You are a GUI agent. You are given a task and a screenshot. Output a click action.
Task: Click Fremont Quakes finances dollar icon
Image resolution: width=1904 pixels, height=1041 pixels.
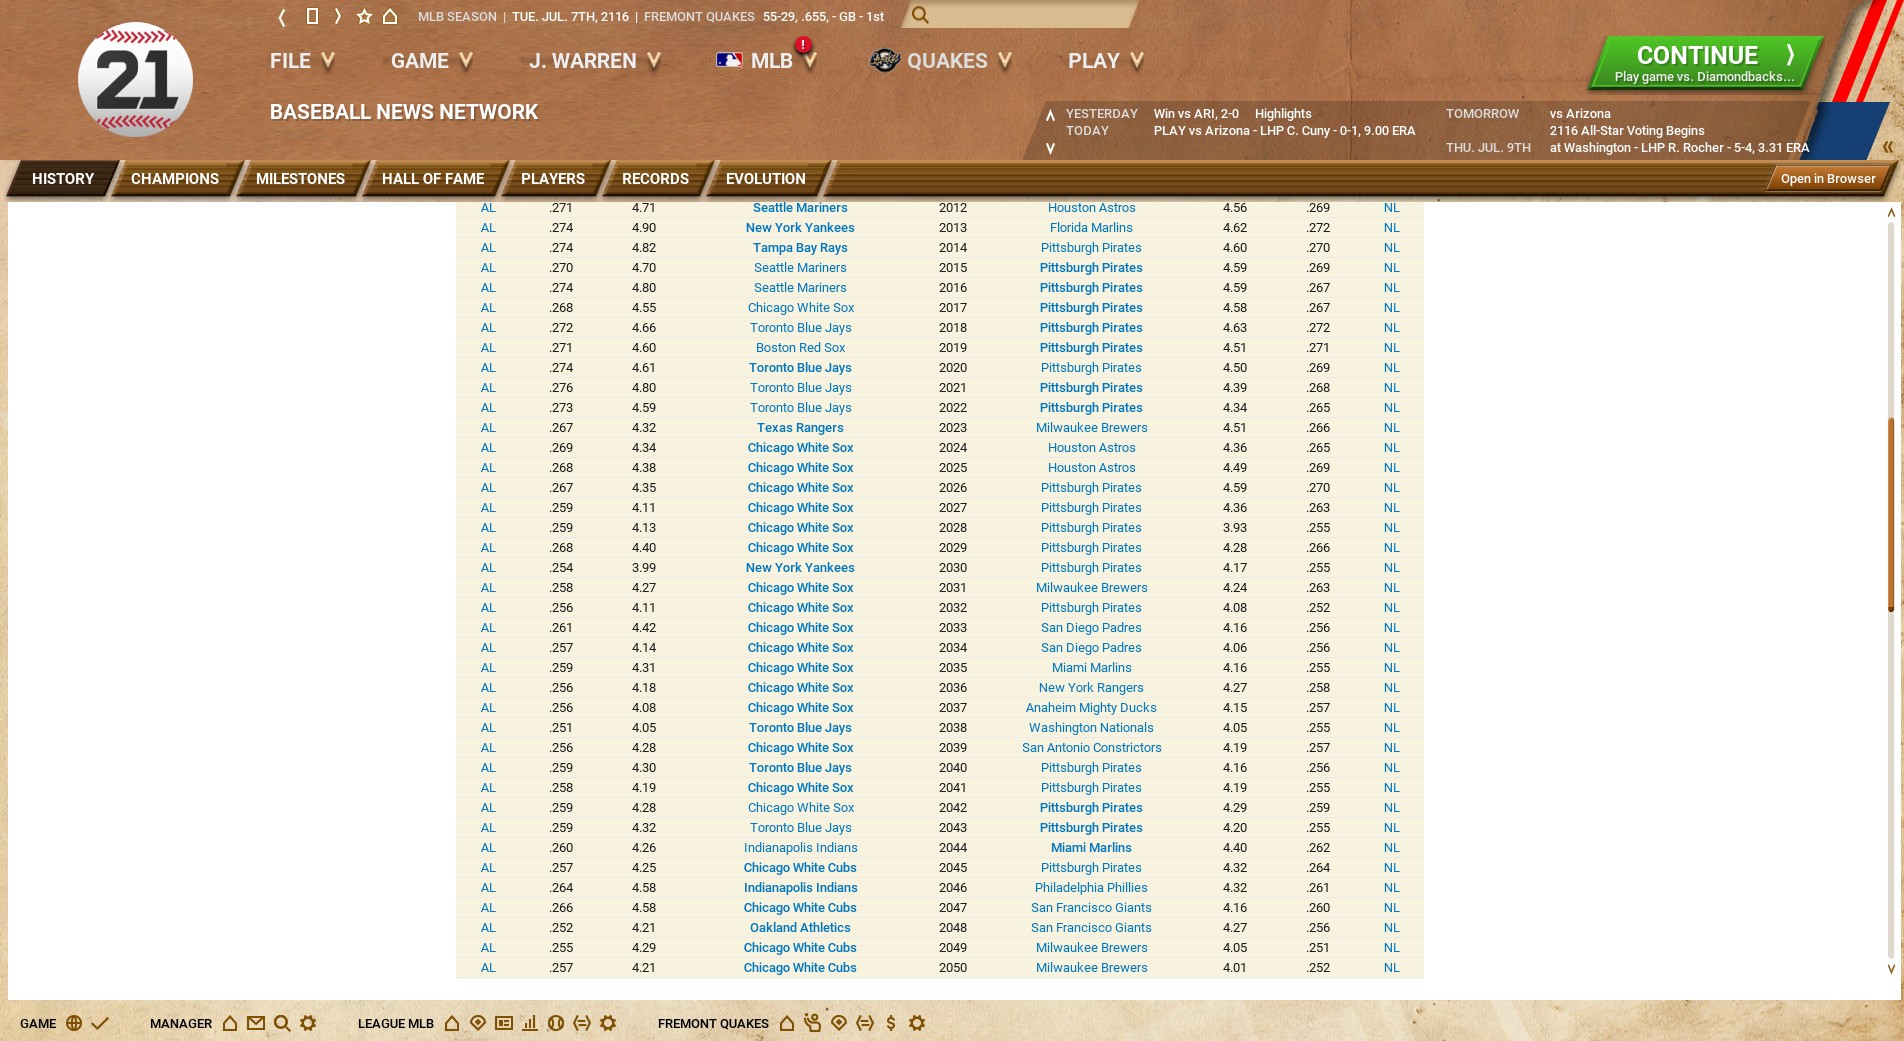point(890,1023)
